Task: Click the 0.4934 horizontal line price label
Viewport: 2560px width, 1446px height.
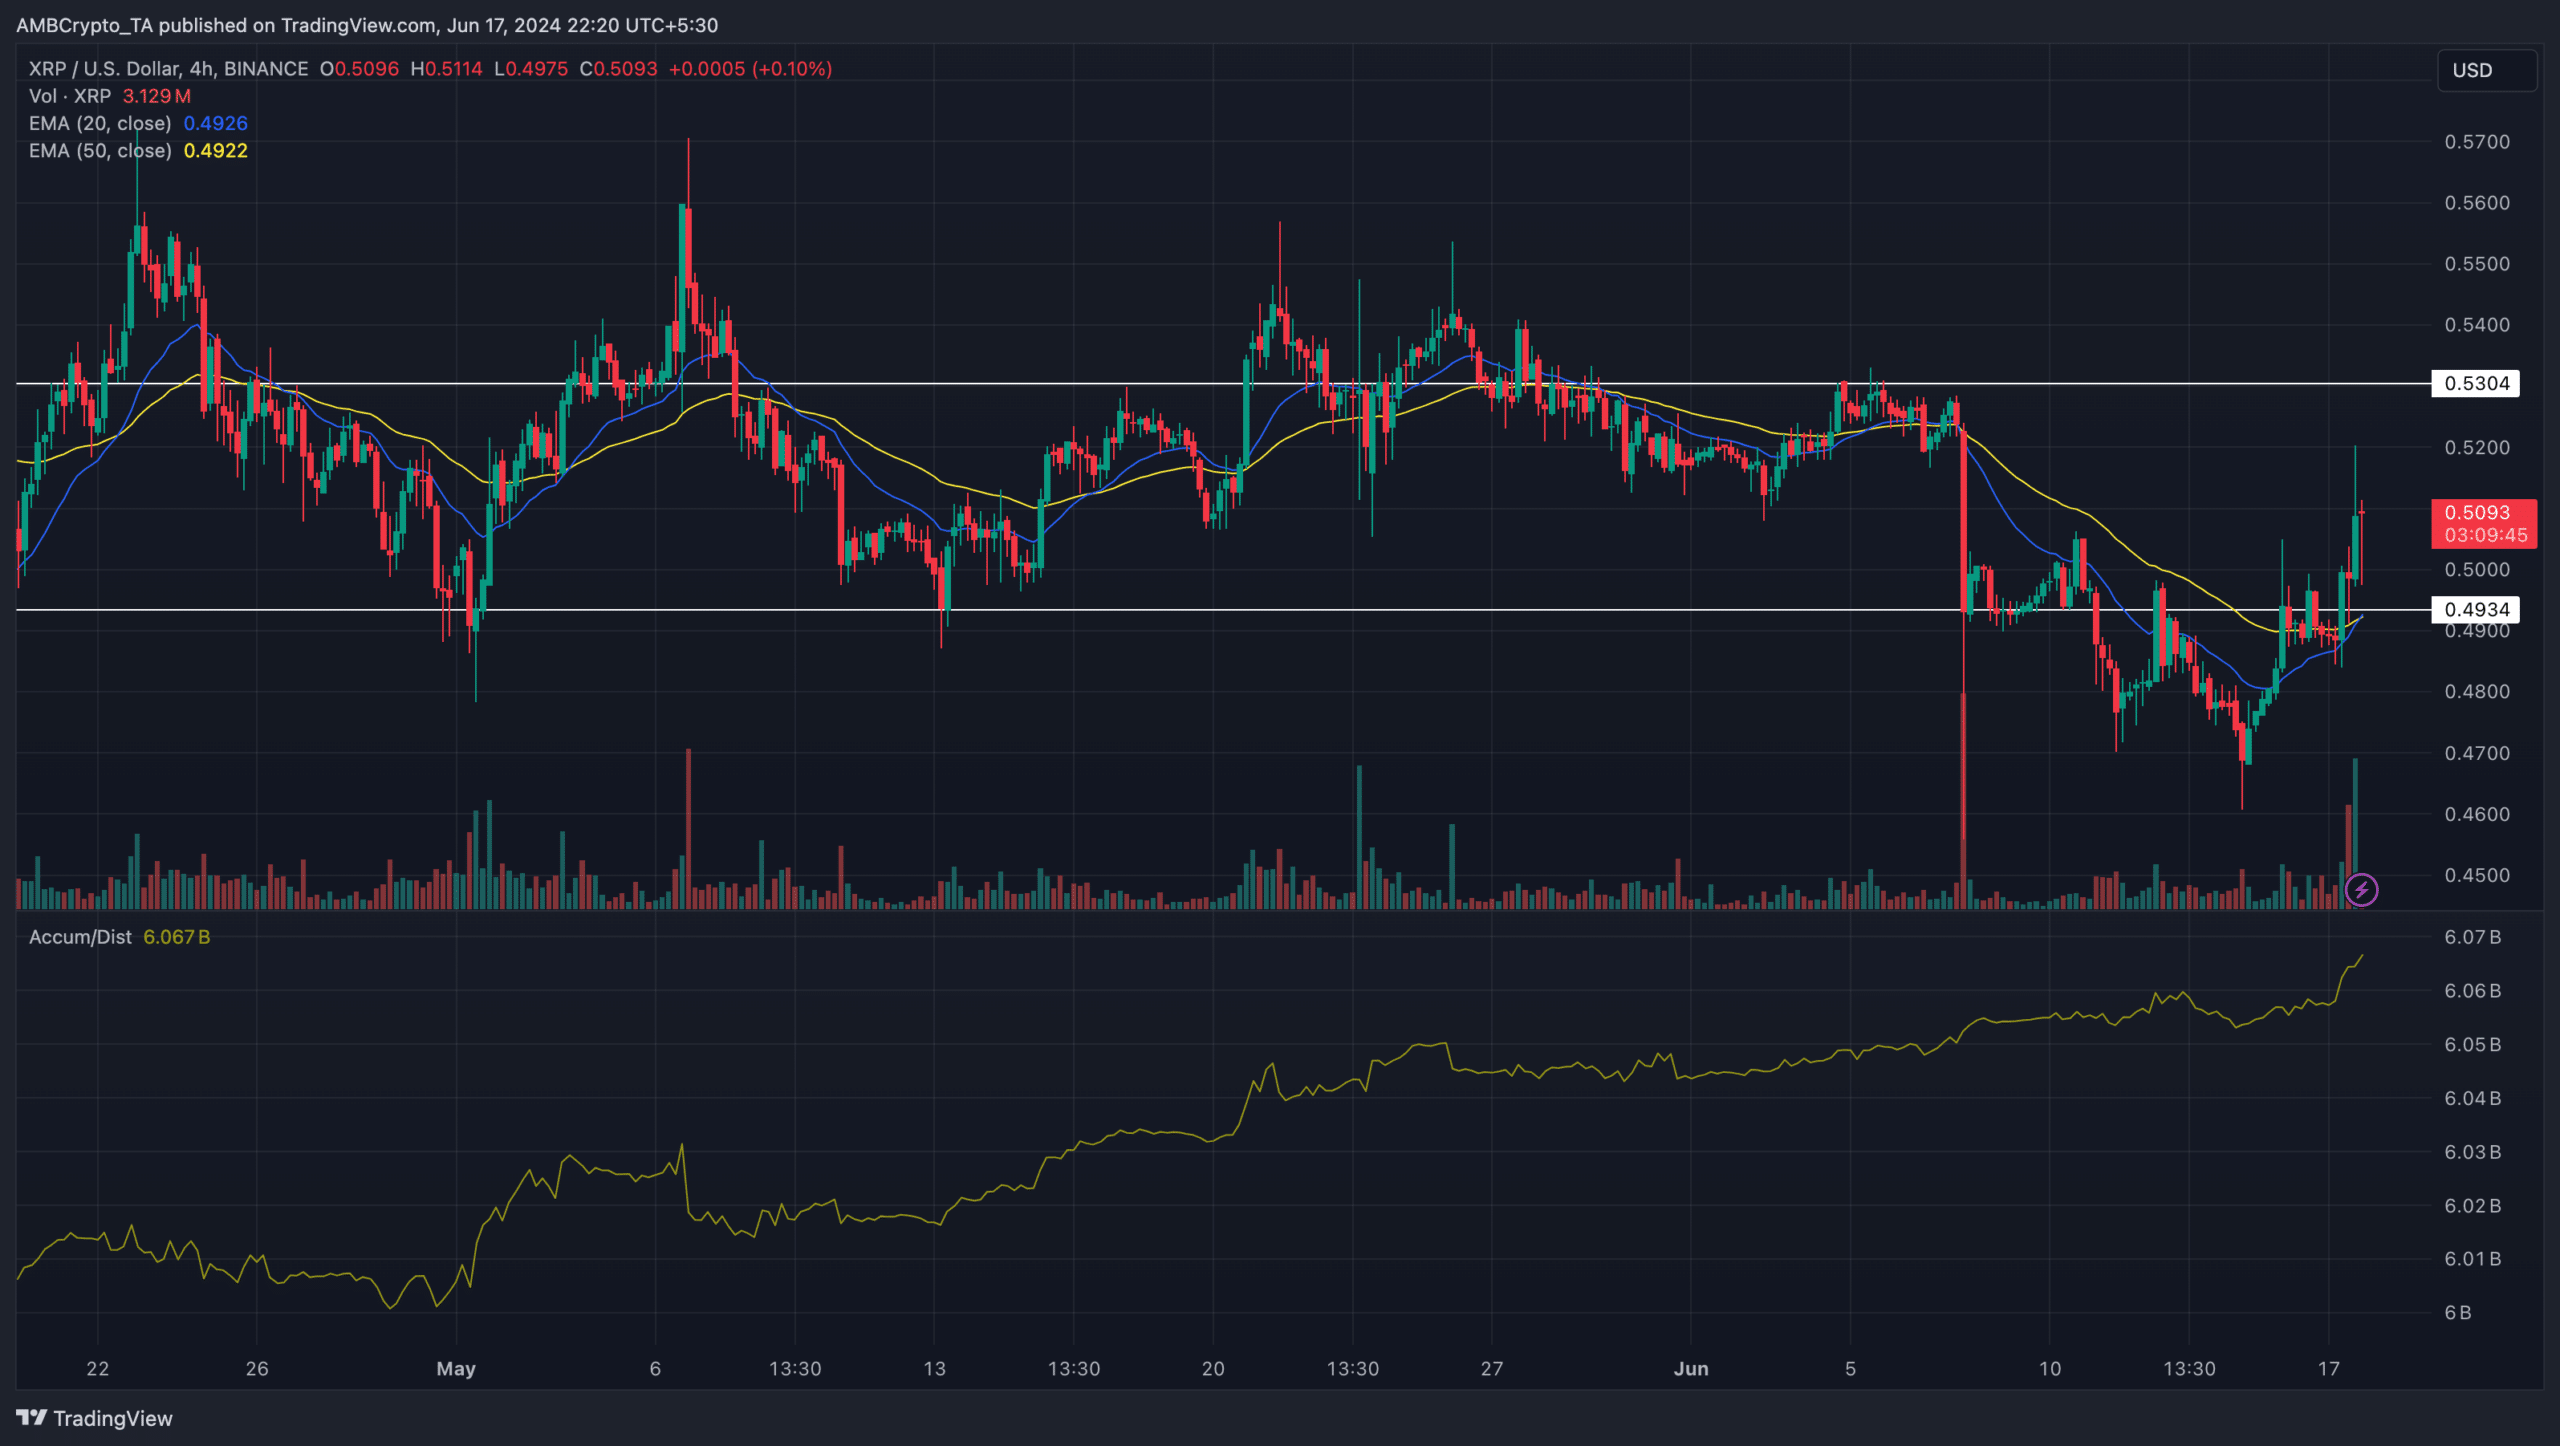Action: 2476,609
